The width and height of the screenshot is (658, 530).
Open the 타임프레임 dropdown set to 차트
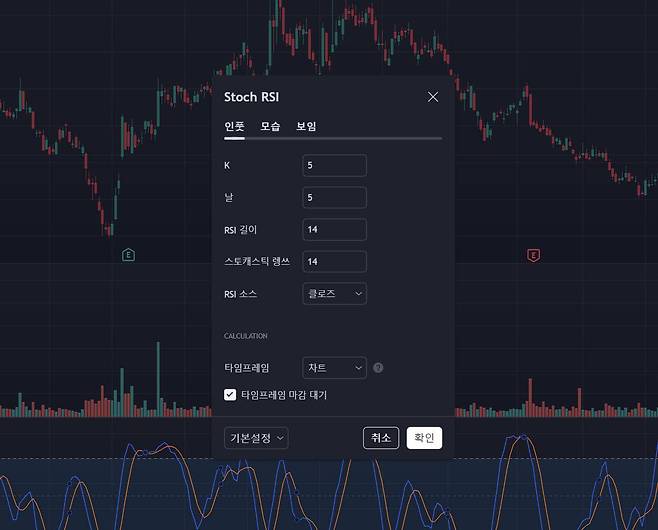334,368
